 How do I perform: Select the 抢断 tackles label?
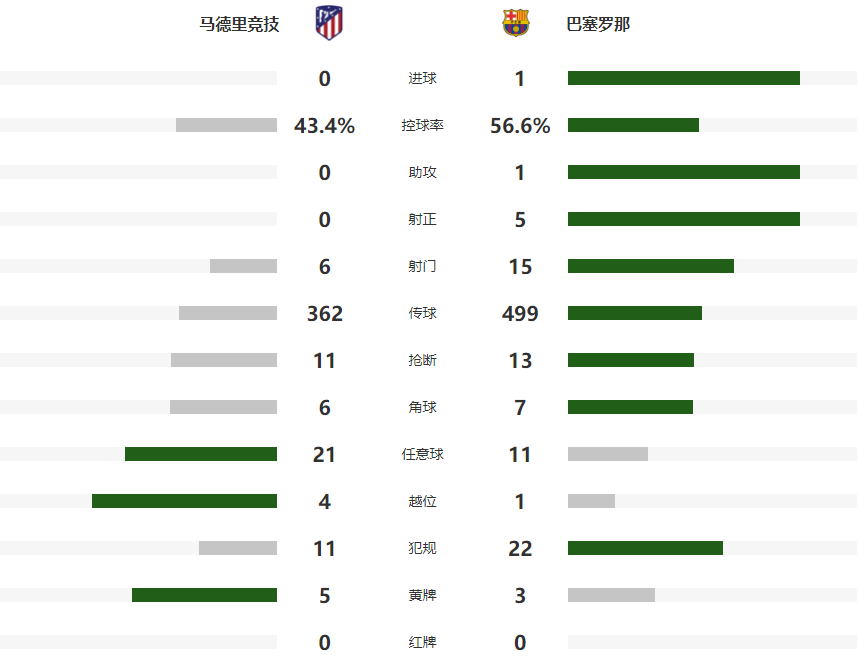pyautogui.click(x=422, y=361)
